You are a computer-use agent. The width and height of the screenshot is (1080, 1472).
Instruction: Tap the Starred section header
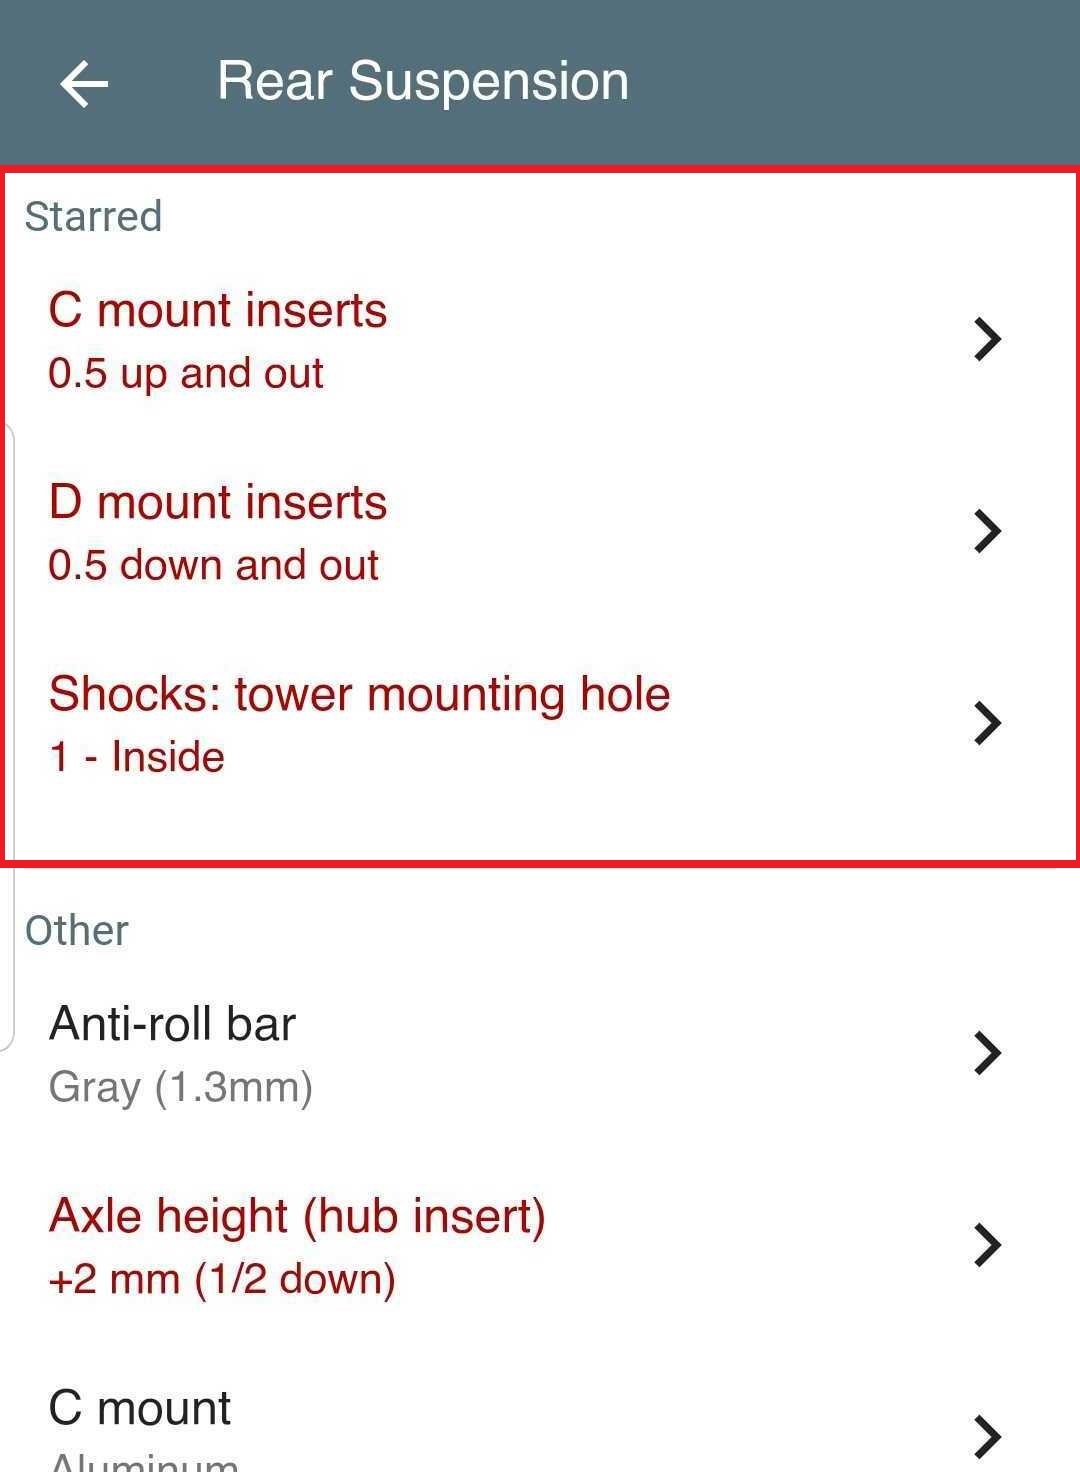click(93, 216)
